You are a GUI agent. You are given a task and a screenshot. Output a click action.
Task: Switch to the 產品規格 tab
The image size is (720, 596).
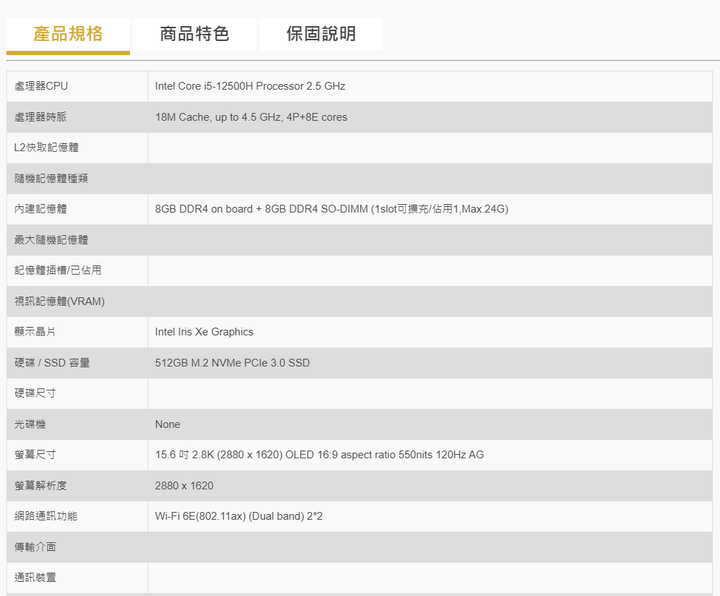pos(68,34)
